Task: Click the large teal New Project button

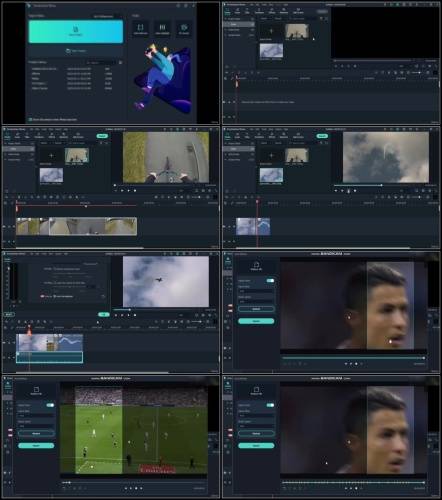Action: tap(76, 31)
